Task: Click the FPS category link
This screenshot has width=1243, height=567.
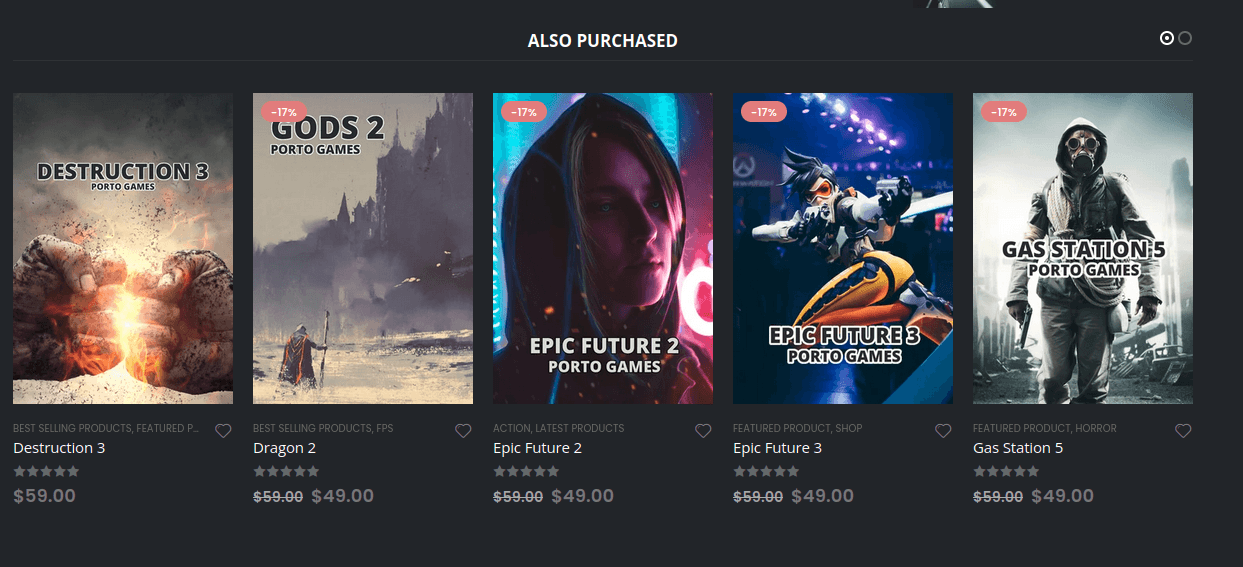Action: click(x=385, y=428)
